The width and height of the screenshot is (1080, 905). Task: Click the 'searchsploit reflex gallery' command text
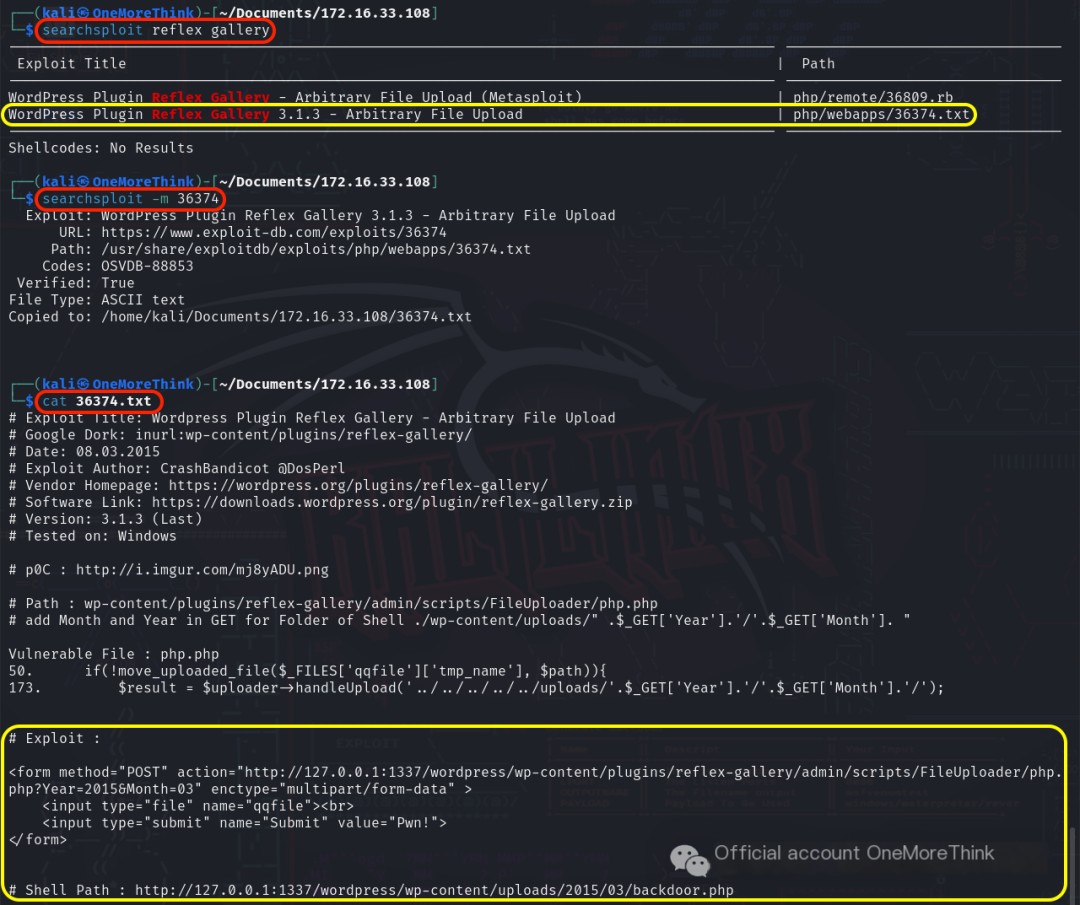[156, 30]
